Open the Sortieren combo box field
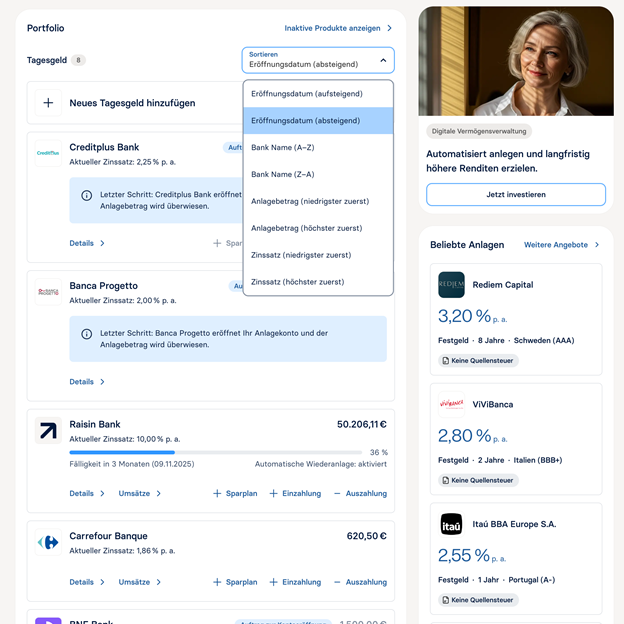 318,60
